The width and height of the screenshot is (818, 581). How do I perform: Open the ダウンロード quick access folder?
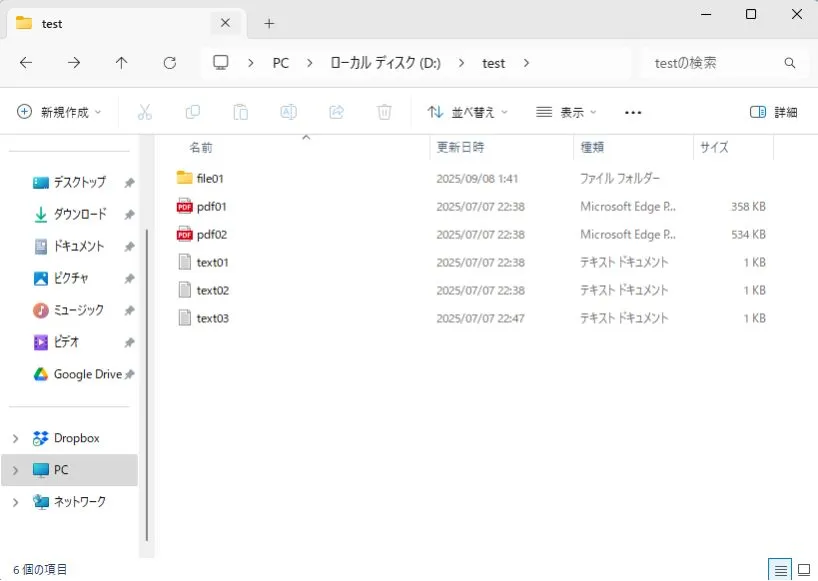point(79,214)
